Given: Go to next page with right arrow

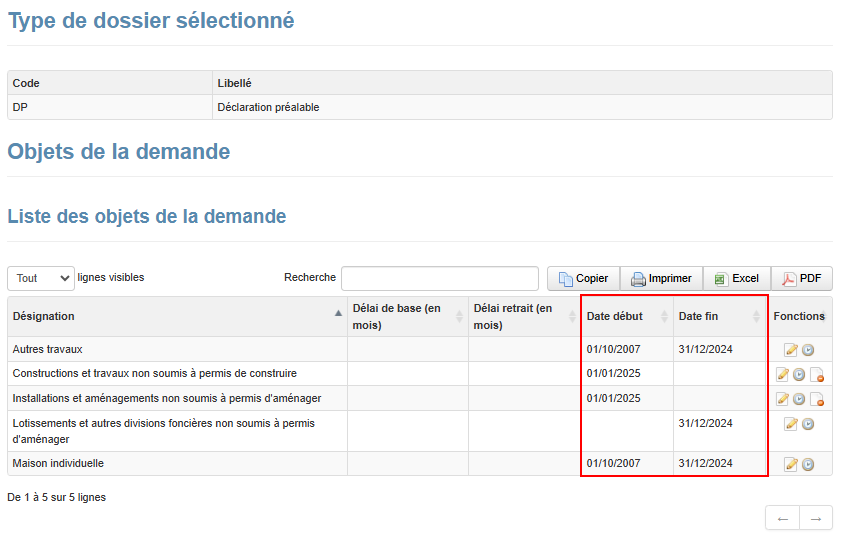Looking at the screenshot, I should coord(816,518).
